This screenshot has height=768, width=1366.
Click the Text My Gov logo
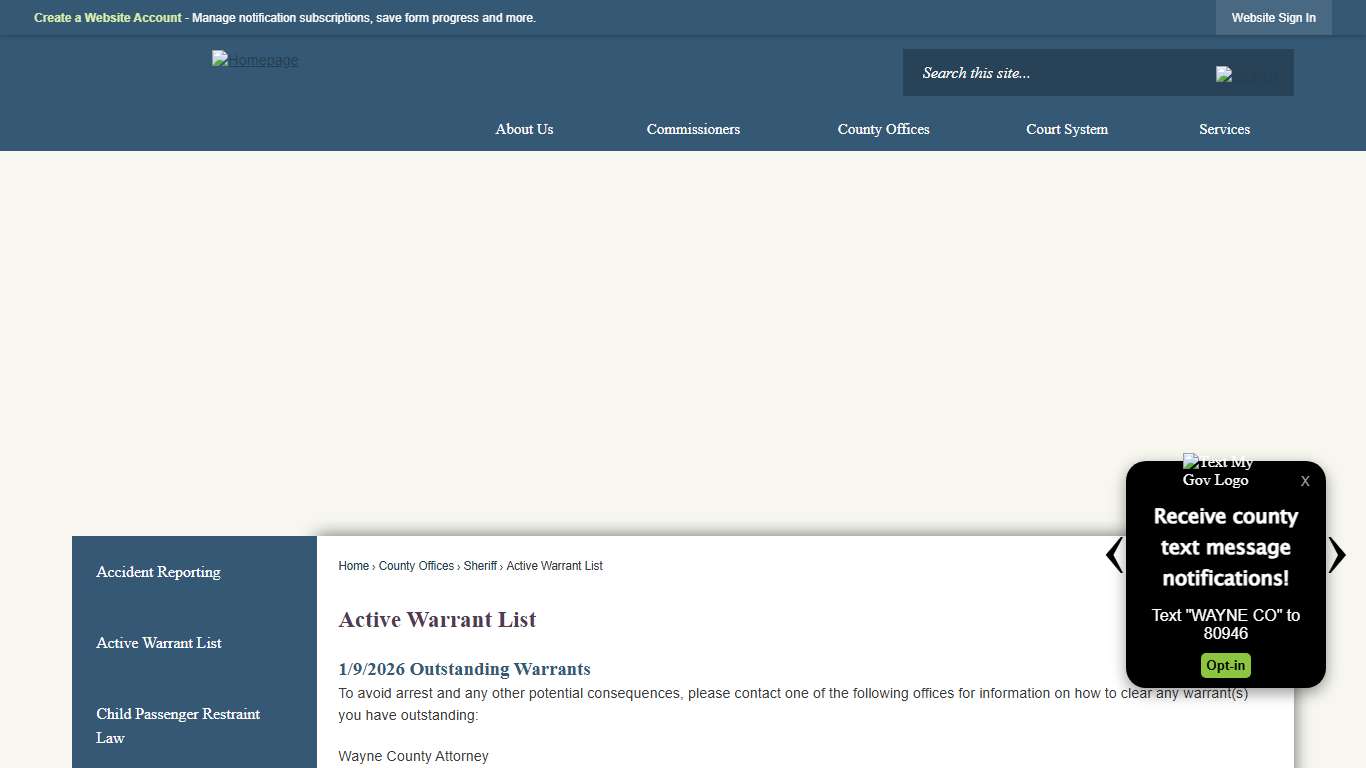[x=1217, y=471]
